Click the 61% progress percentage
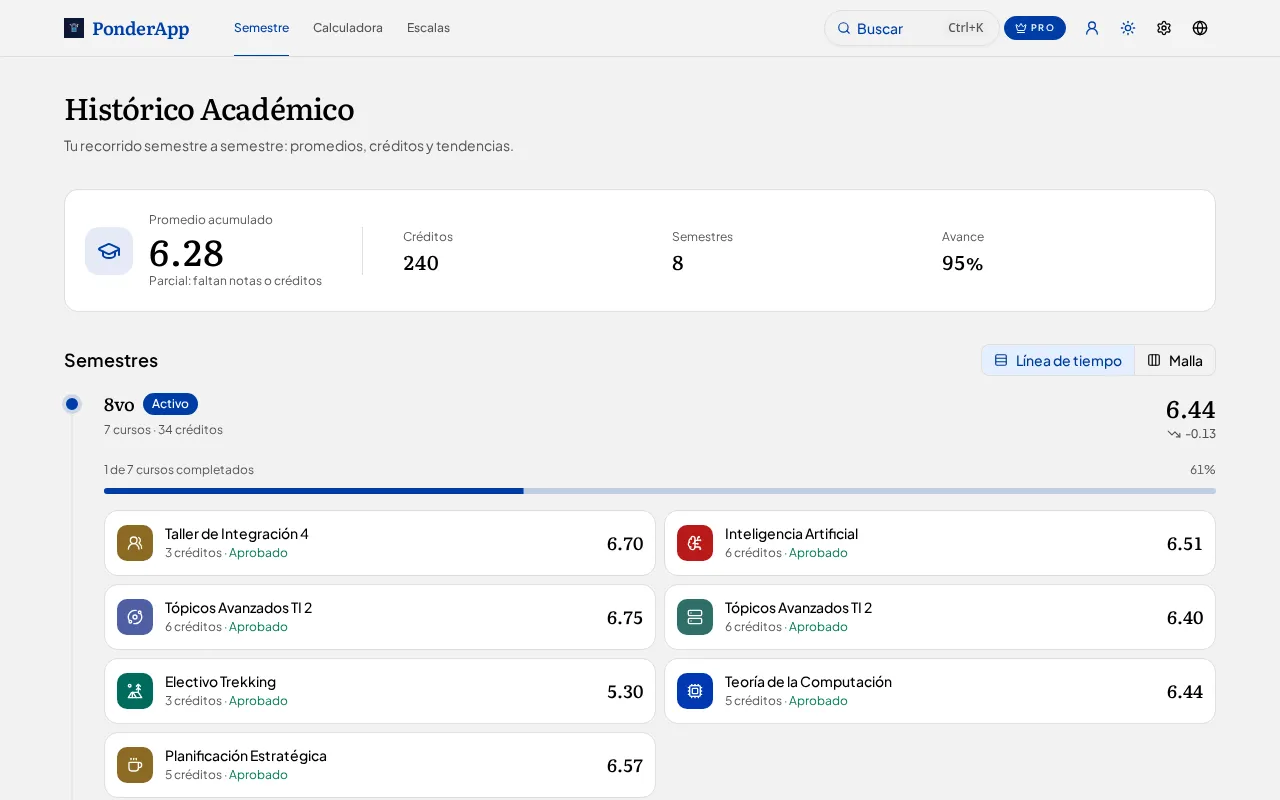Screen dimensions: 1280x800 pyautogui.click(x=1202, y=470)
